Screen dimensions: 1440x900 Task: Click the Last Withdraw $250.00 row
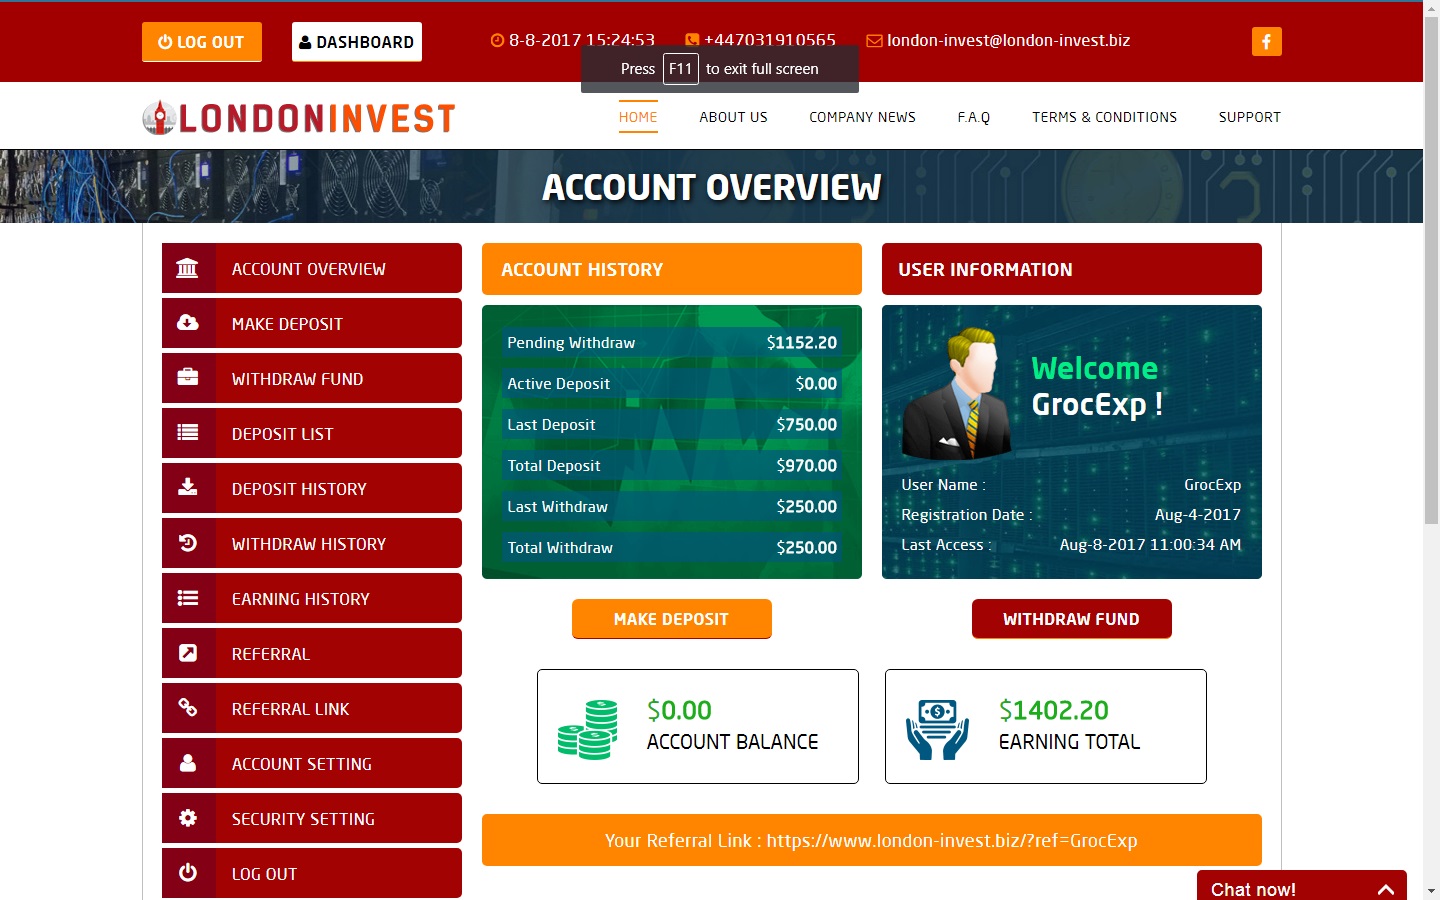(672, 506)
